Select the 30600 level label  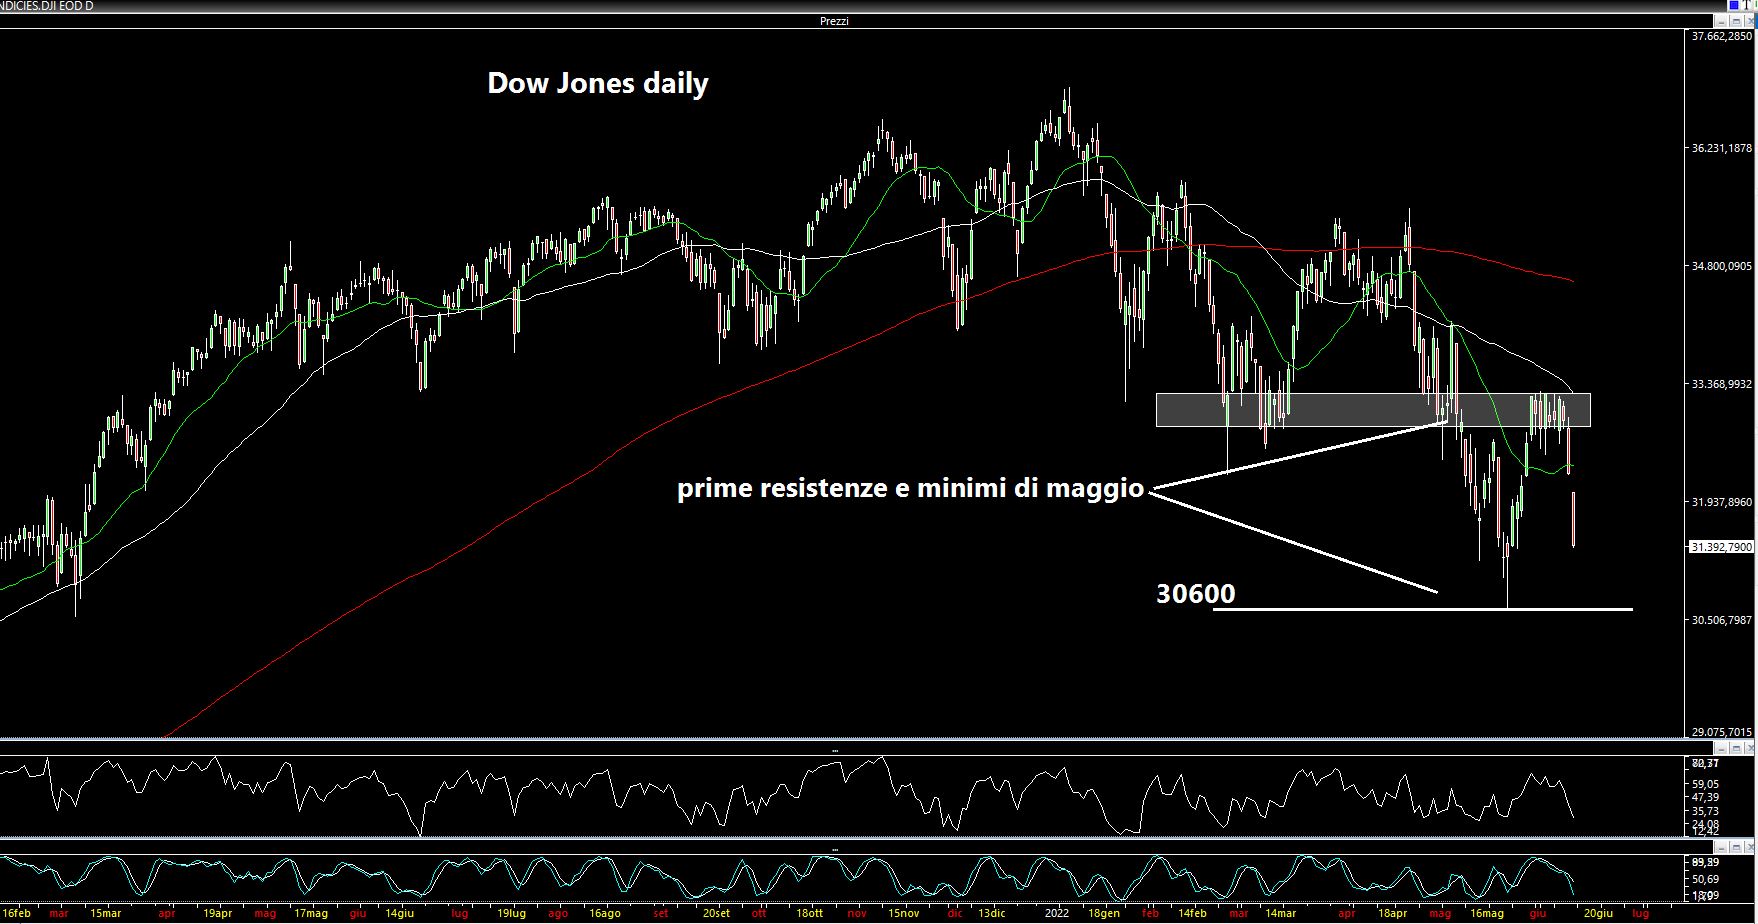pos(1196,594)
